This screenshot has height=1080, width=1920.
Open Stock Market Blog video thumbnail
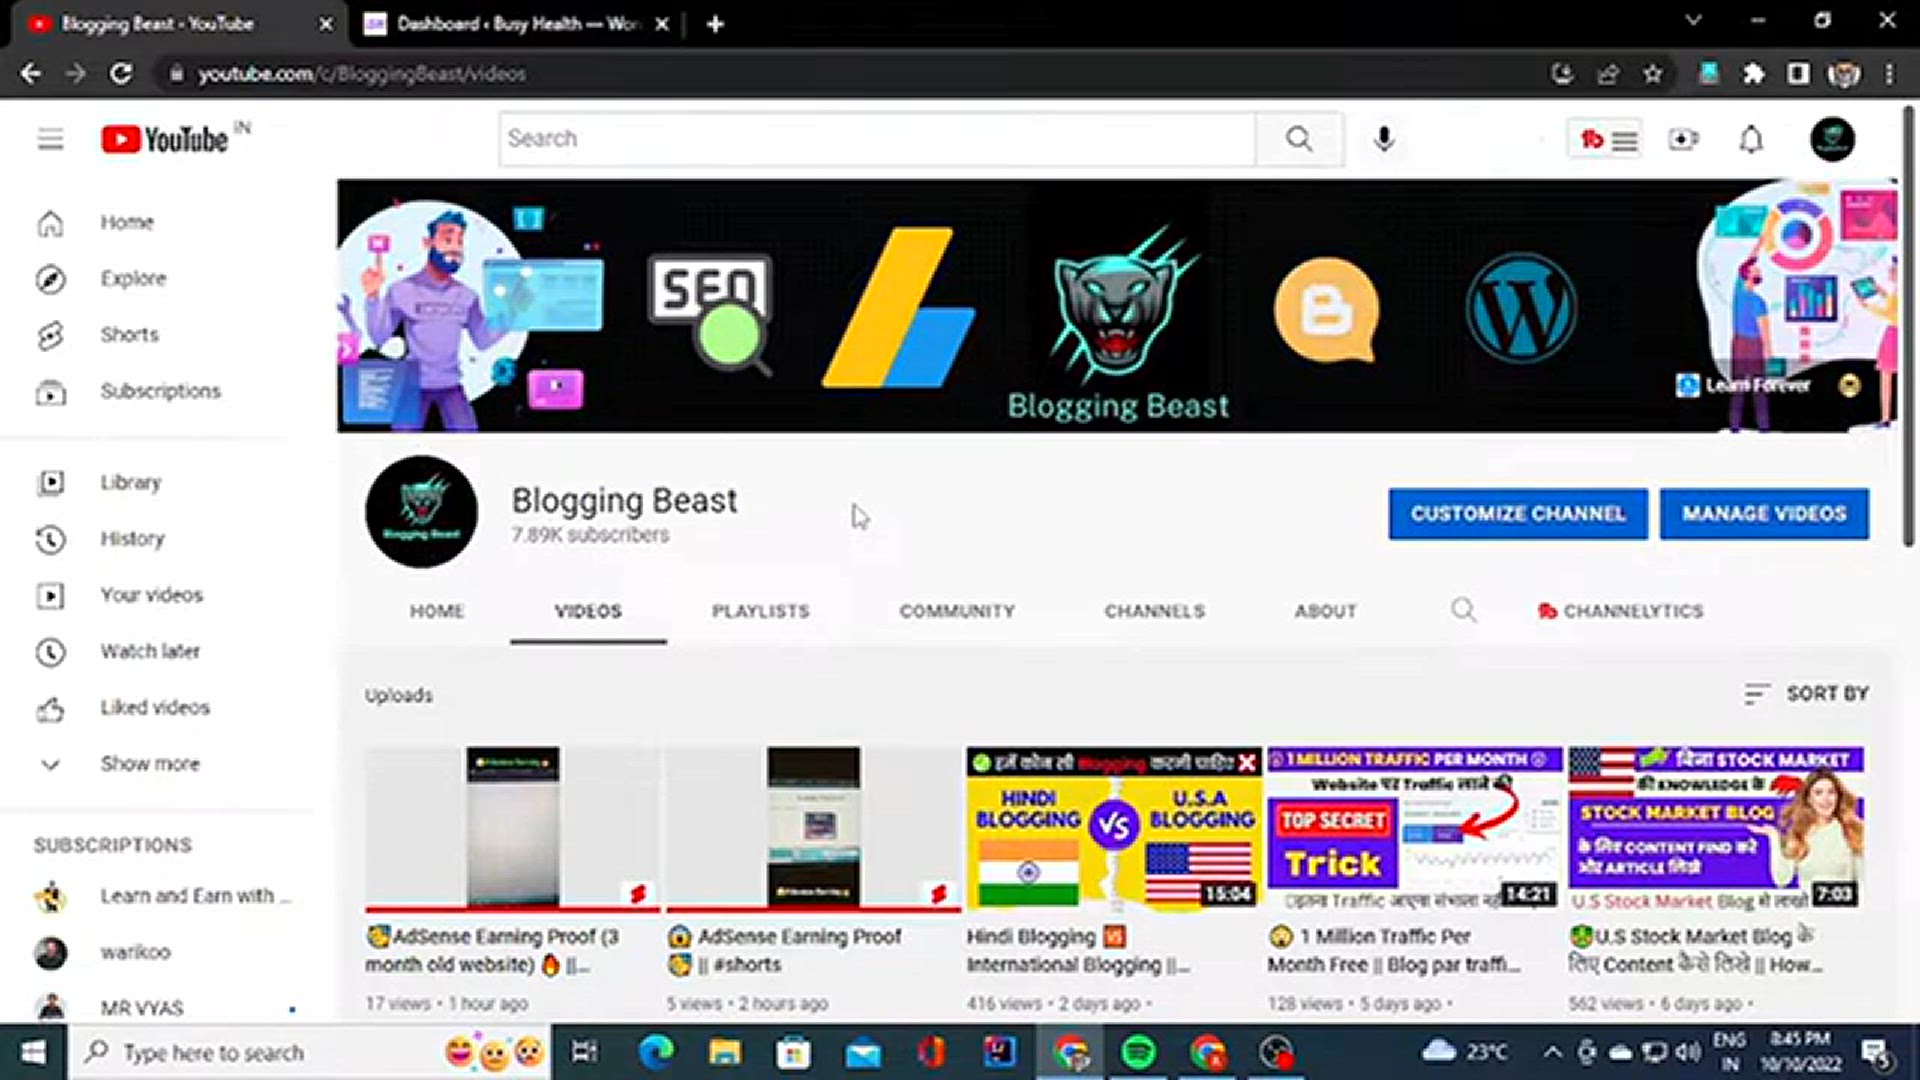coord(1716,828)
